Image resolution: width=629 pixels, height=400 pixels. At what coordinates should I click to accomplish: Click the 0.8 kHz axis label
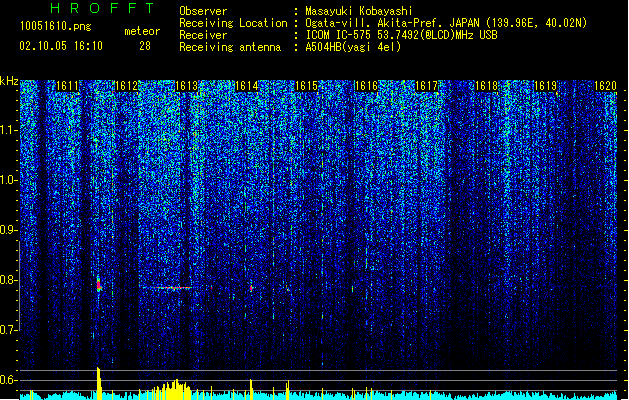pos(8,280)
